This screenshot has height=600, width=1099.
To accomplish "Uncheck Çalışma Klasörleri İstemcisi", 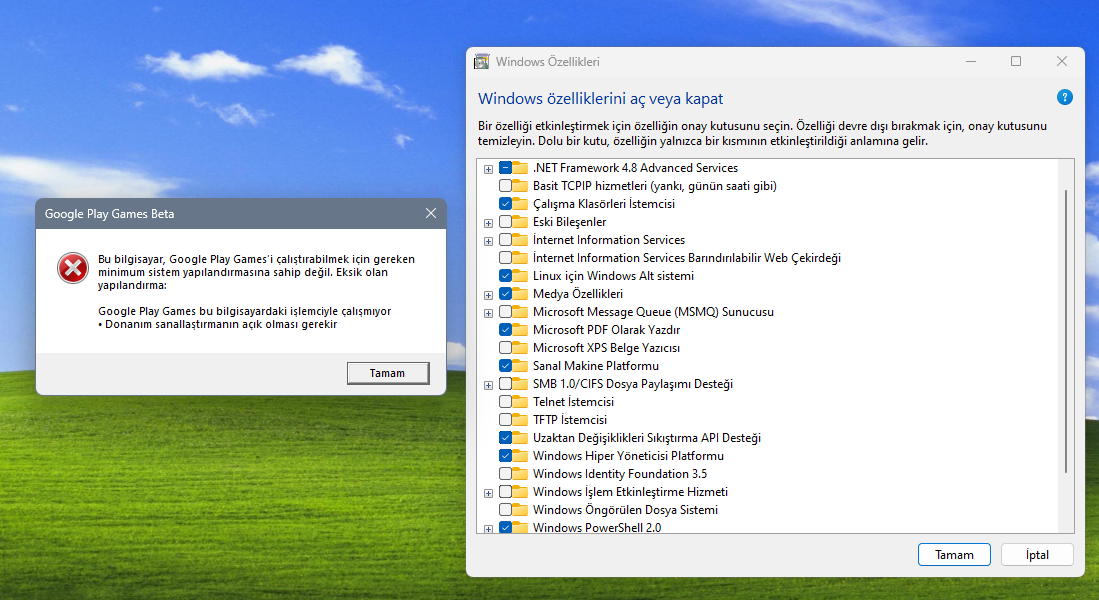I will [x=505, y=204].
